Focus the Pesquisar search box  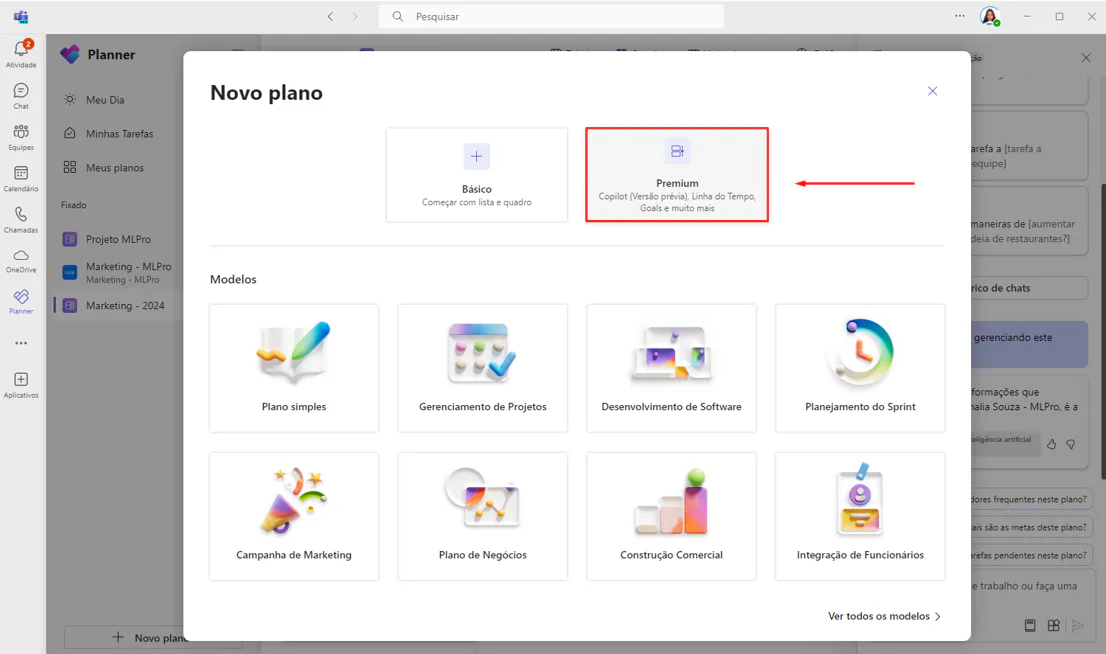point(551,16)
